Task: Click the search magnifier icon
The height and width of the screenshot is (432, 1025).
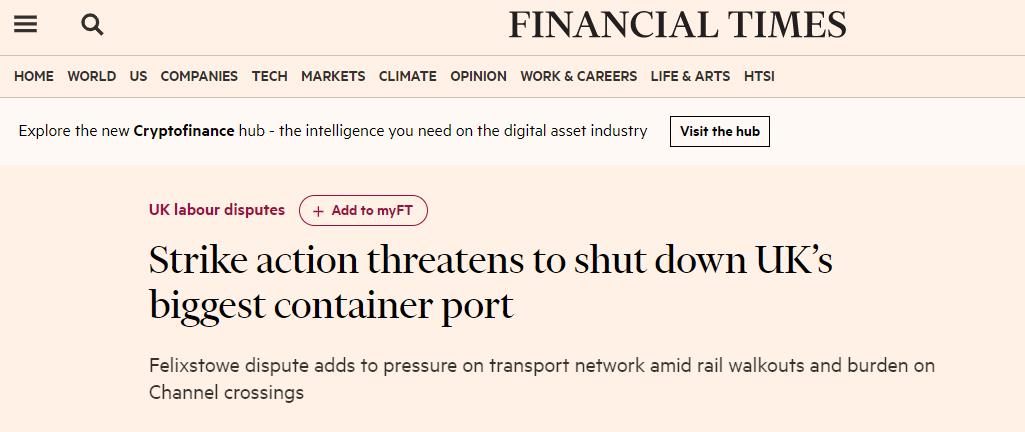Action: coord(92,25)
